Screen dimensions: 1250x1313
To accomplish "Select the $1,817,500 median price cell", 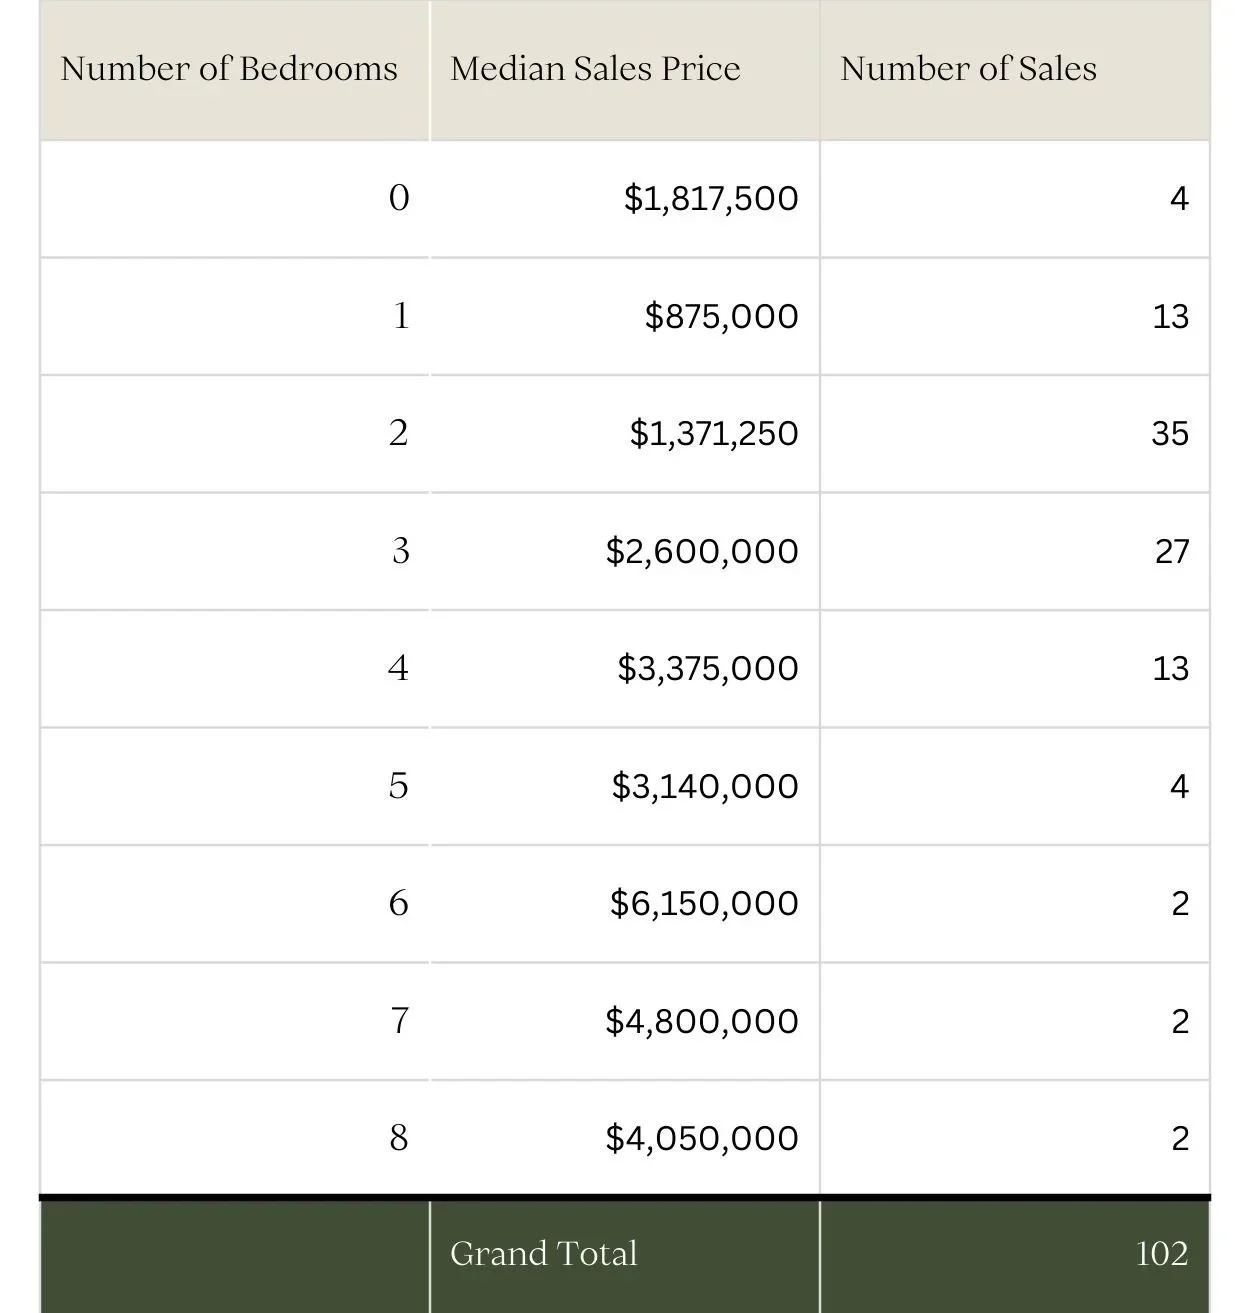I will coord(711,198).
